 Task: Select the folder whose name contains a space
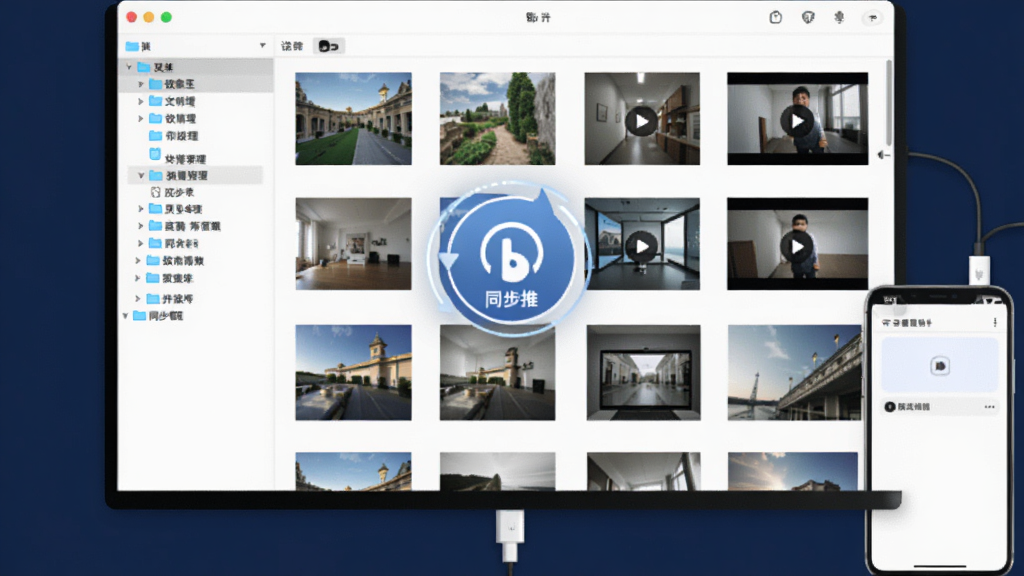(x=185, y=227)
